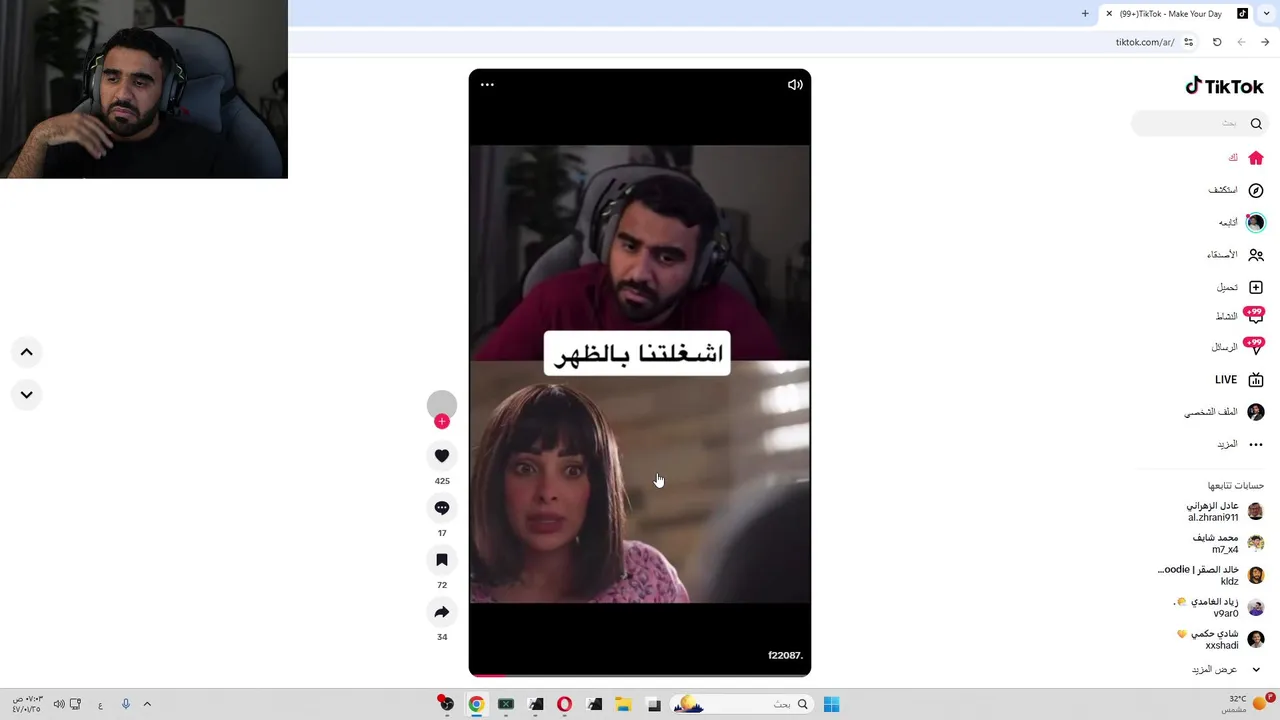Expand 'عرض المزيد' followed accounts list

click(1226, 669)
